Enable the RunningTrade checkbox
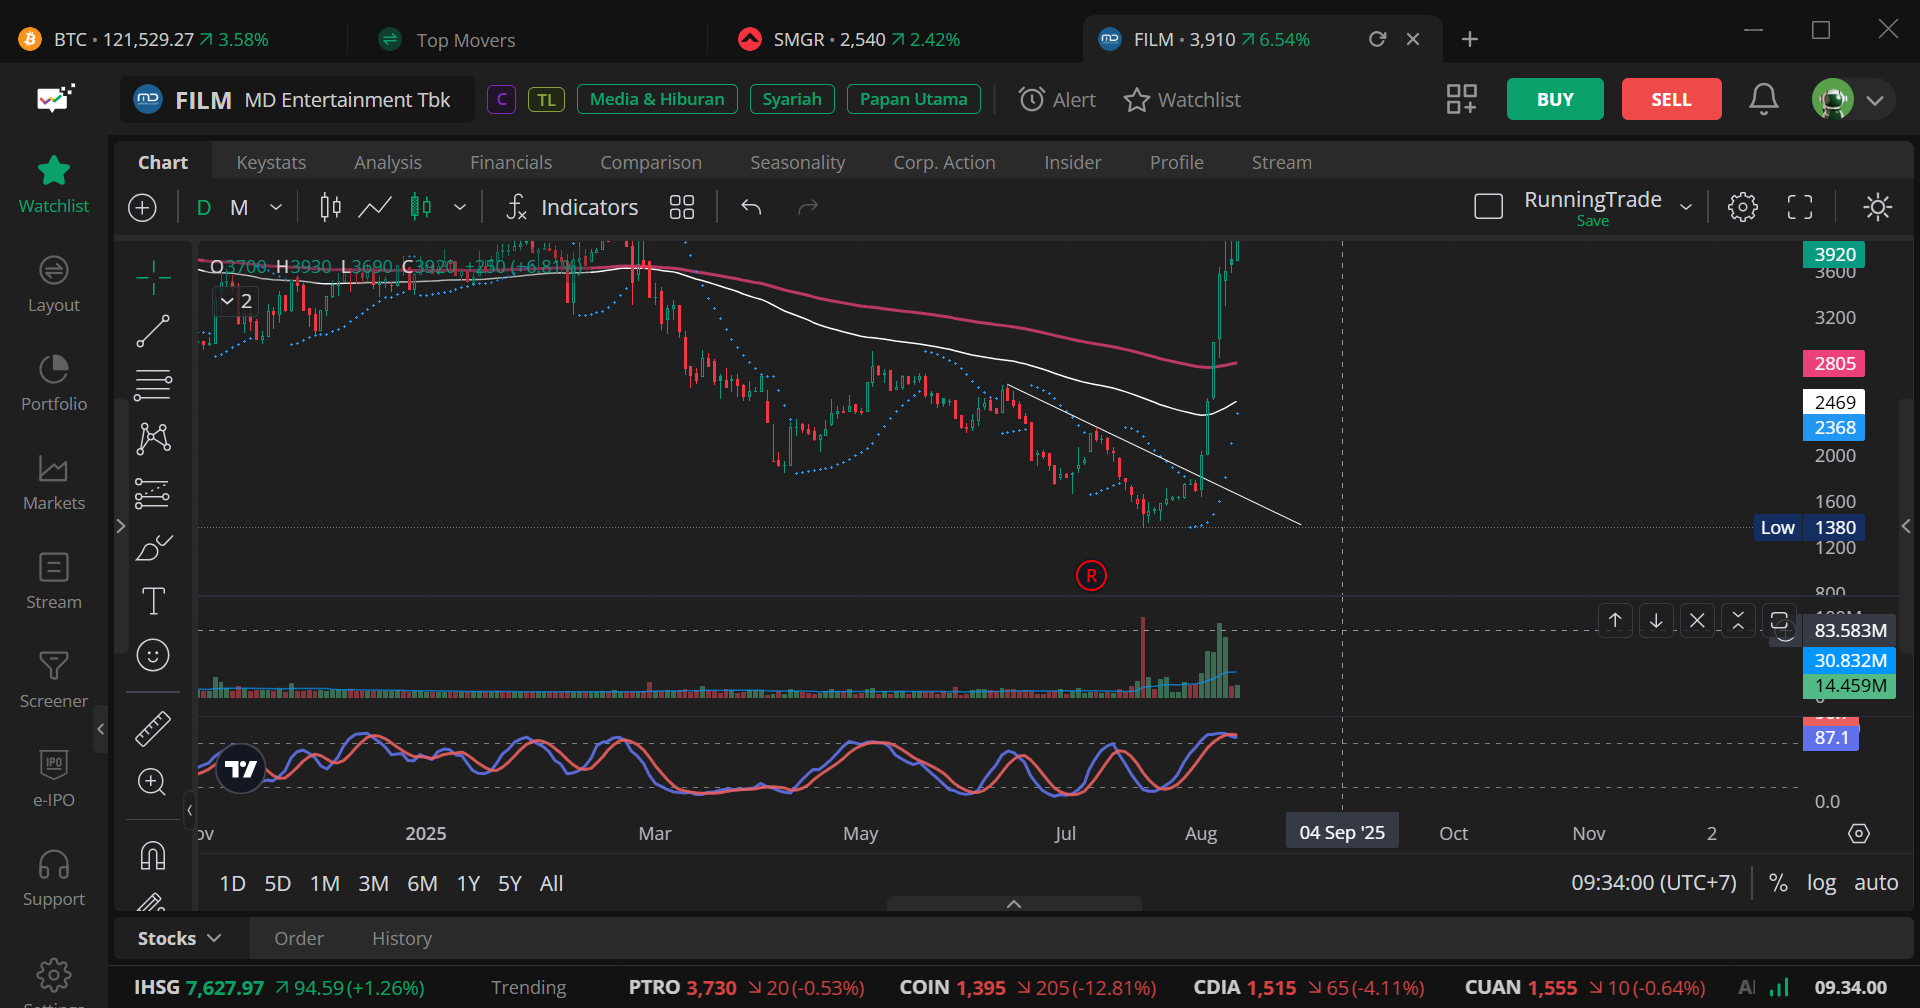Screen dimensions: 1920x1008 tap(1489, 204)
